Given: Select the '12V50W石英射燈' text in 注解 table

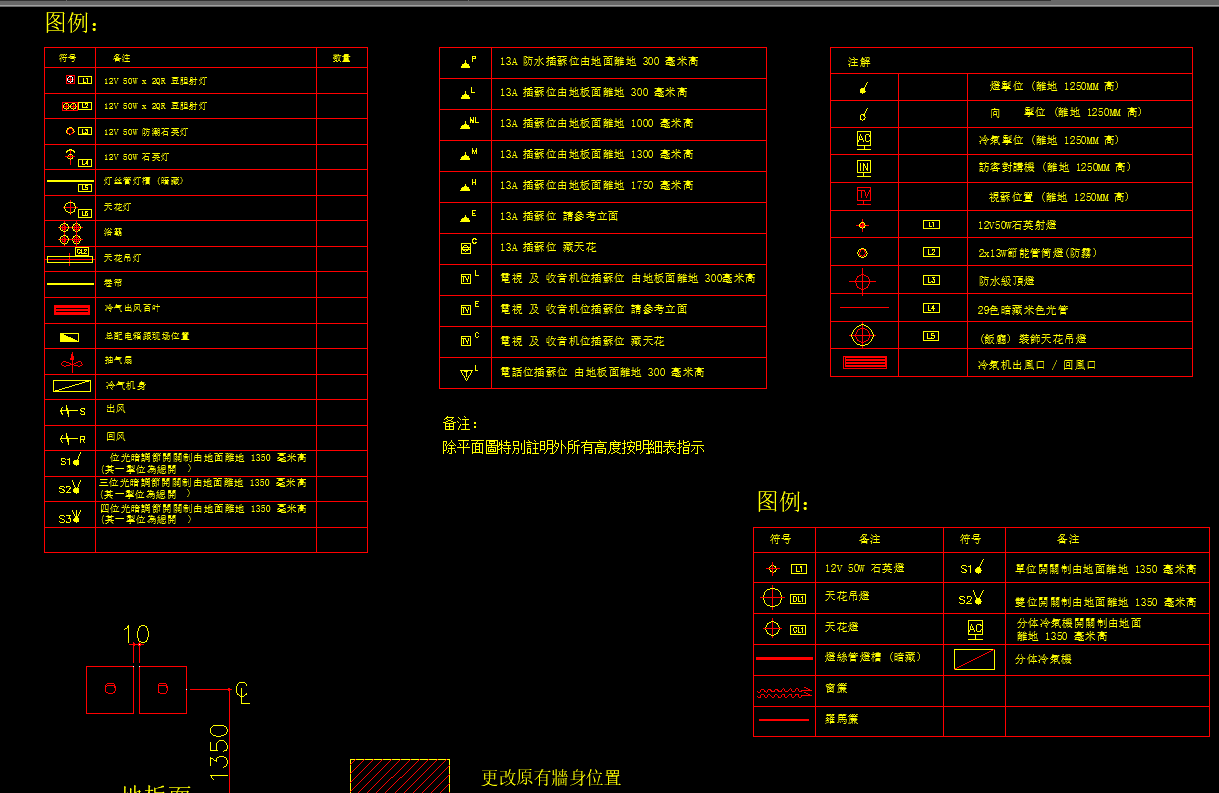Looking at the screenshot, I should (x=1018, y=226).
